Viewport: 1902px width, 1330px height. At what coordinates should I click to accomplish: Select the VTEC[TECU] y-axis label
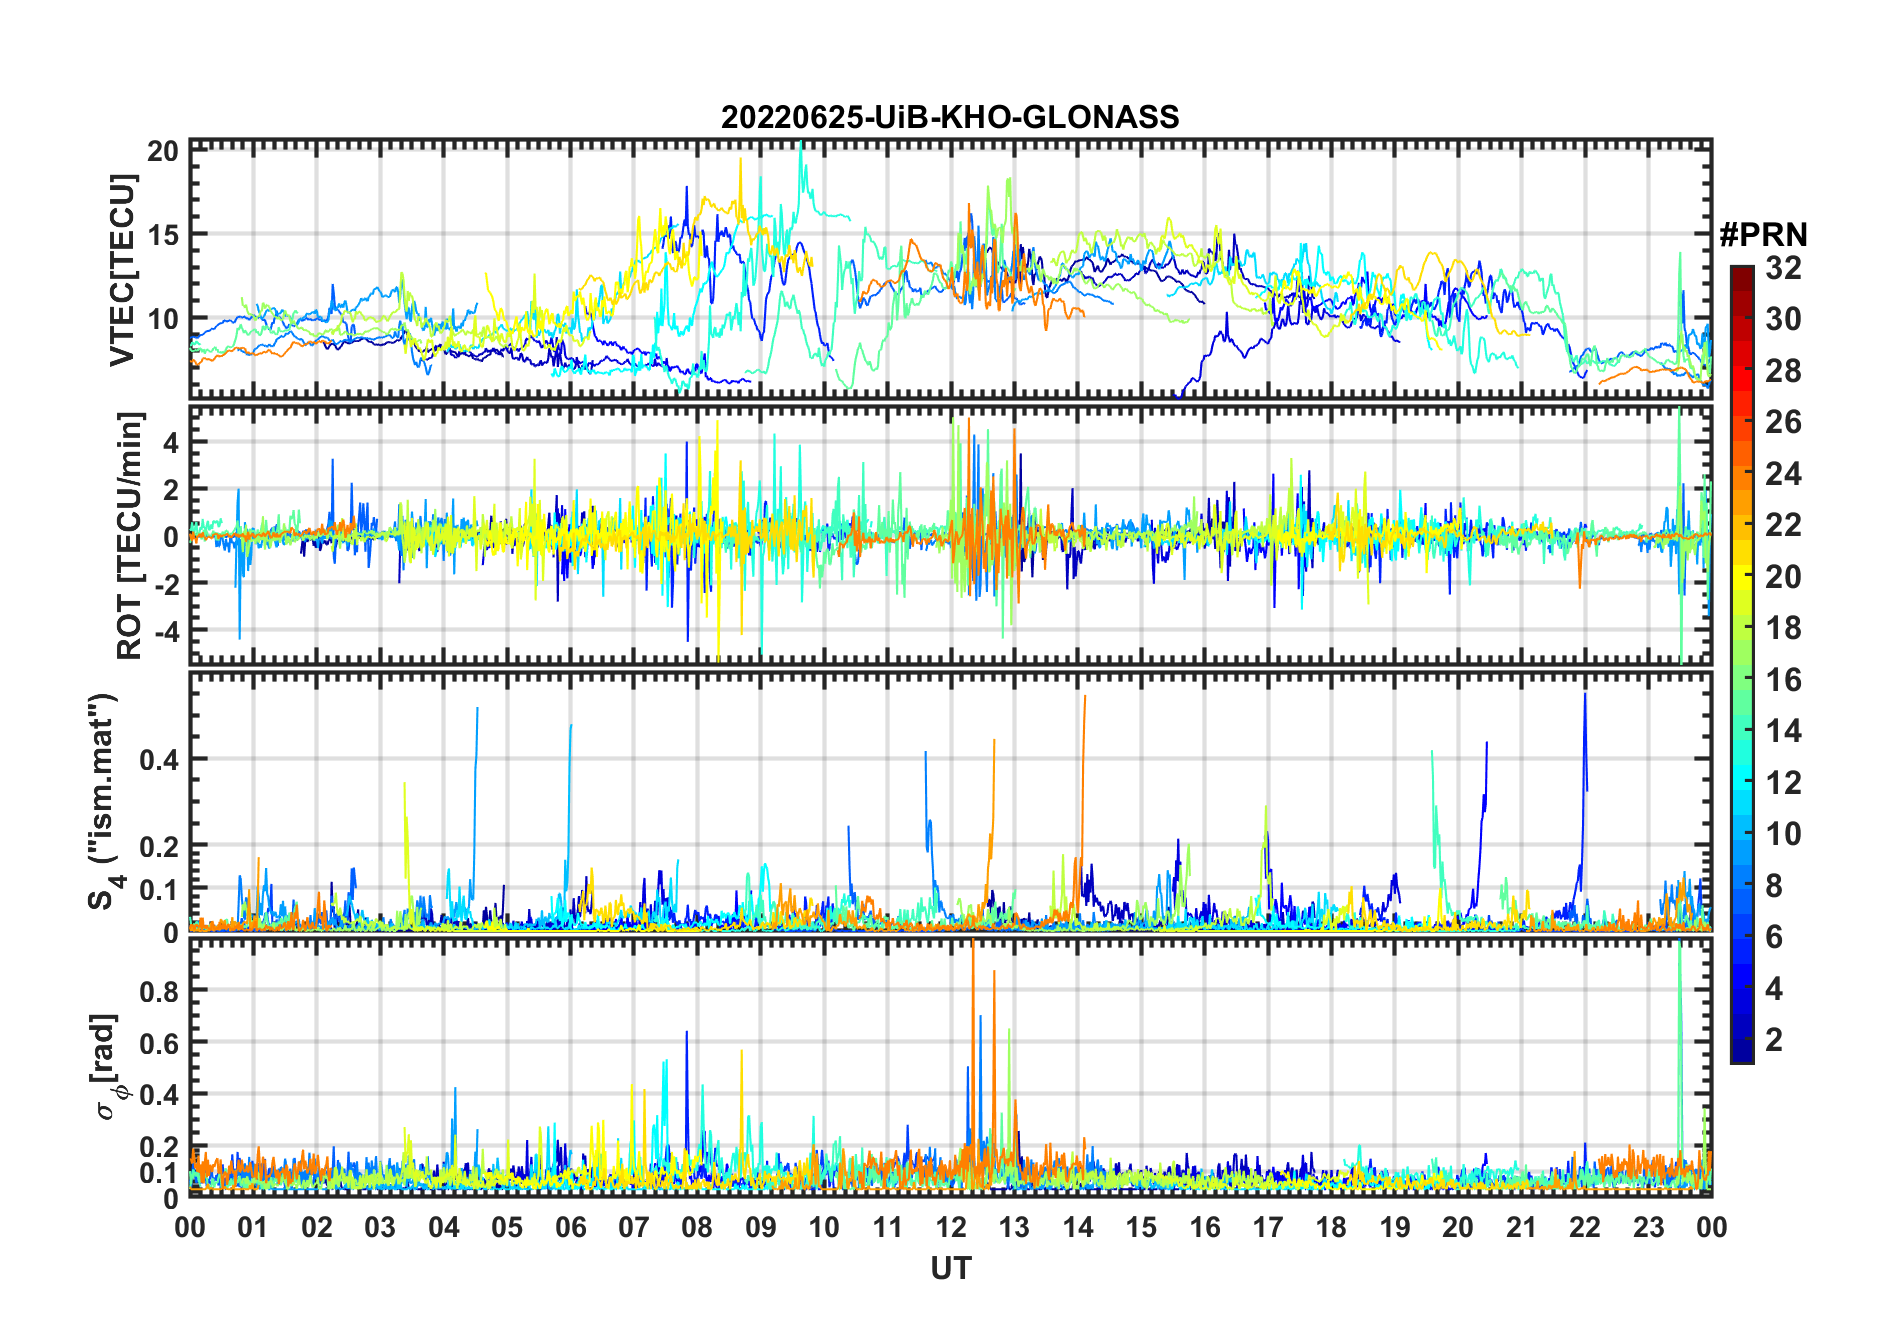(x=122, y=270)
